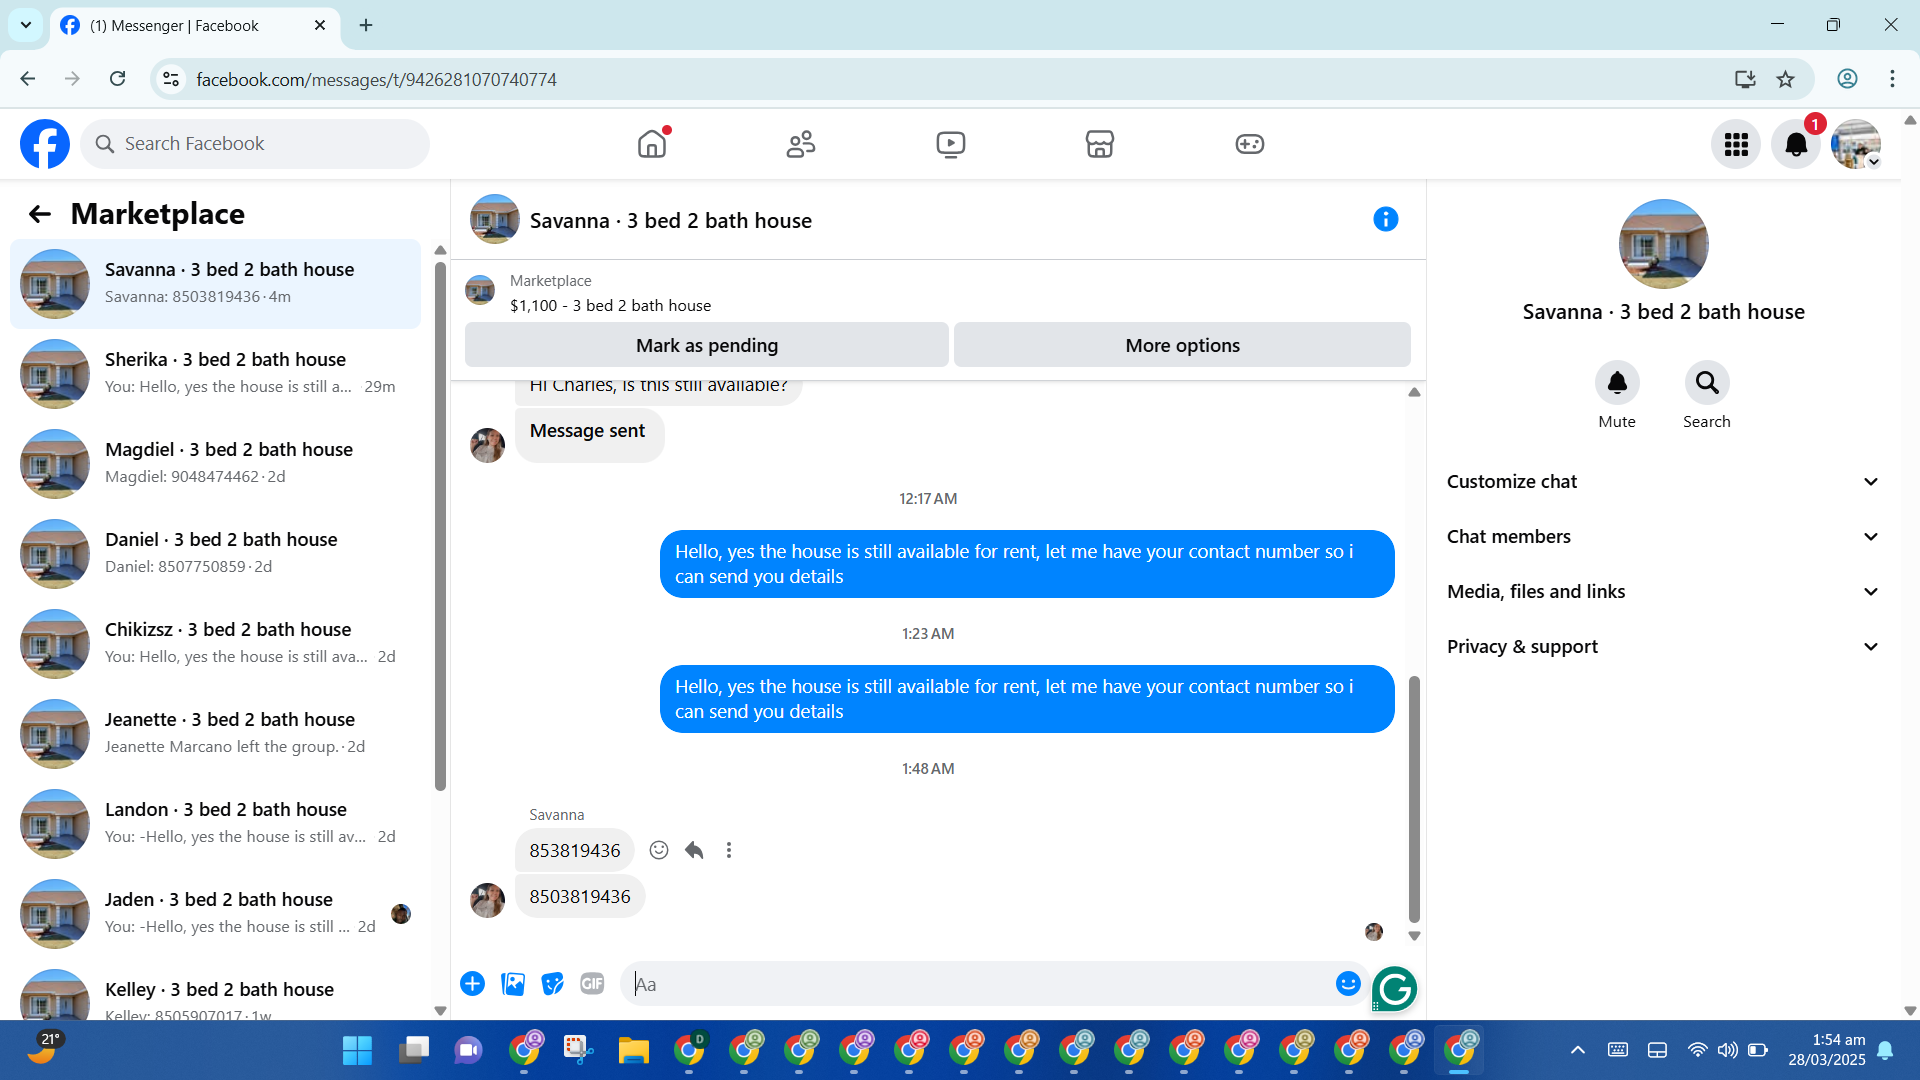The height and width of the screenshot is (1080, 1920).
Task: Click the conversation list scrollbar
Action: point(440,525)
